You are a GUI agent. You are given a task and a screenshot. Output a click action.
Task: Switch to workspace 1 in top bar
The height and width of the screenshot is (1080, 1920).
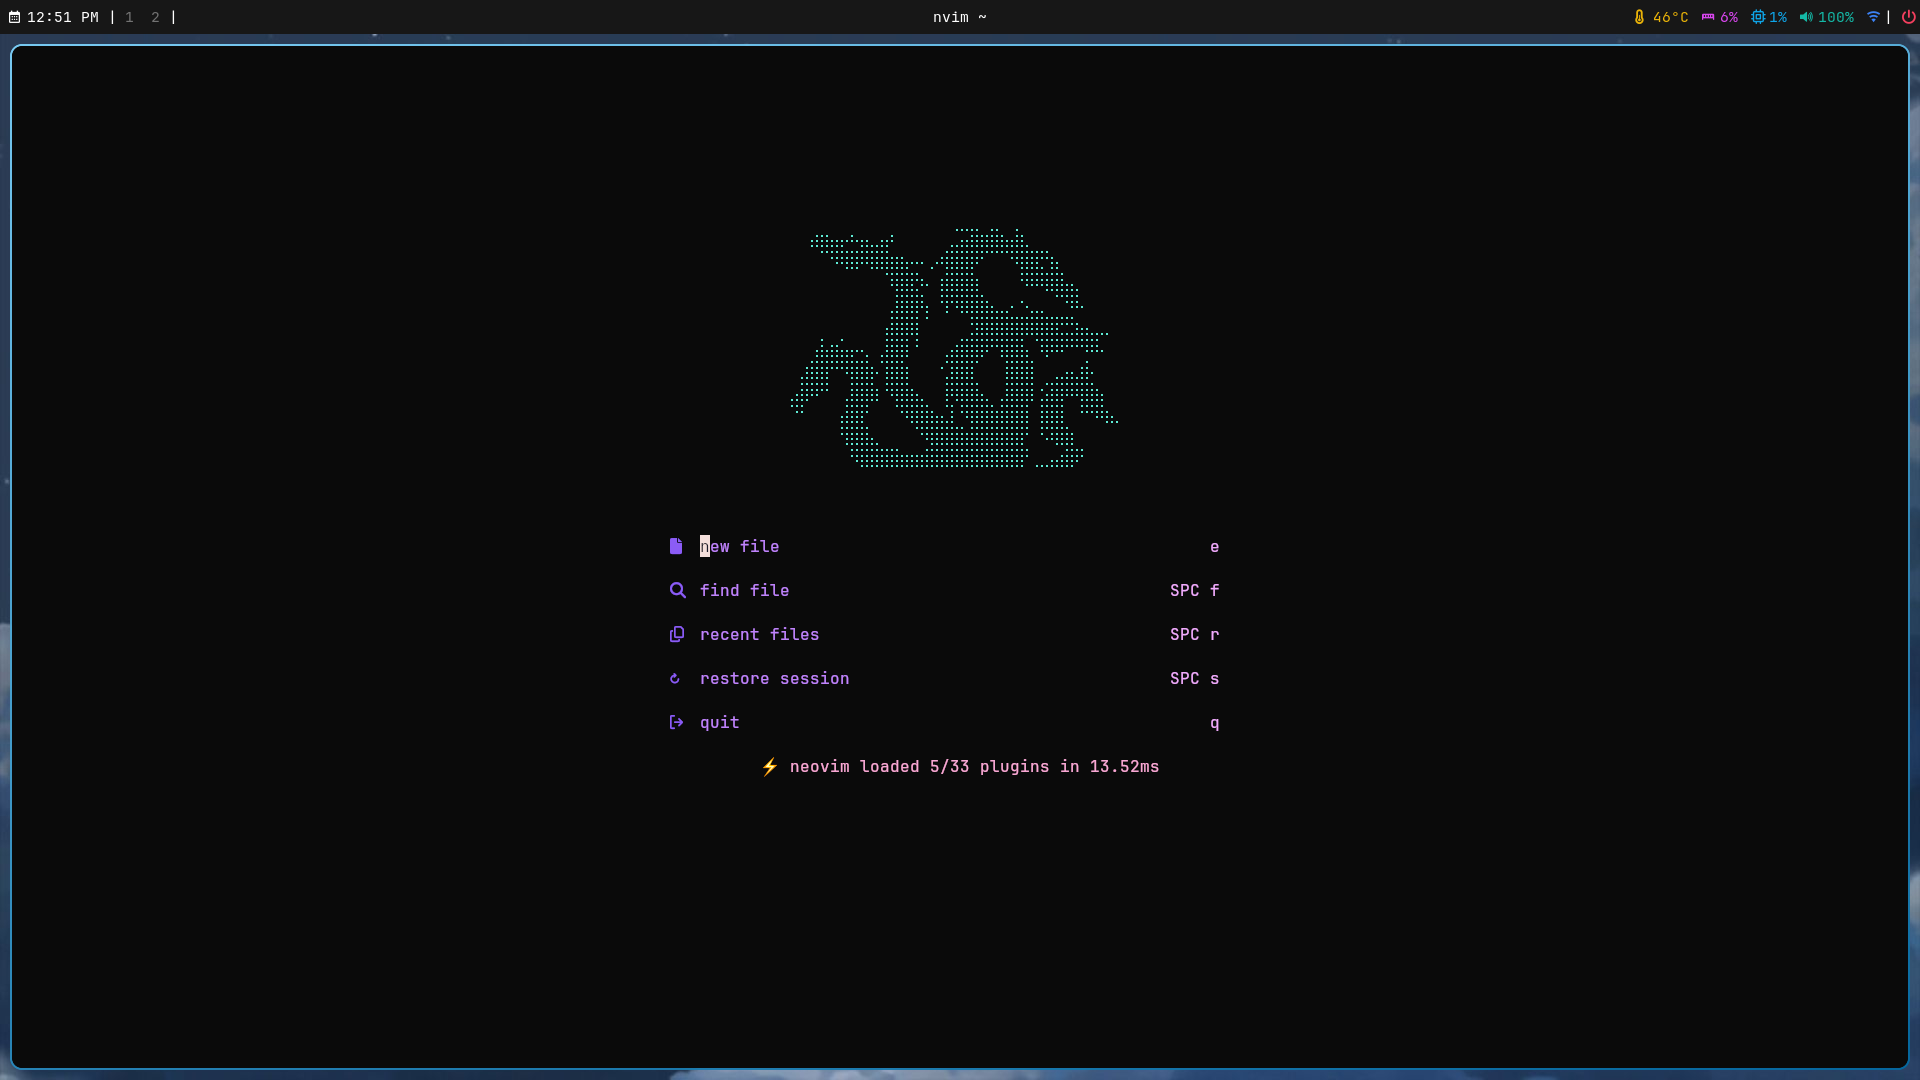click(129, 17)
